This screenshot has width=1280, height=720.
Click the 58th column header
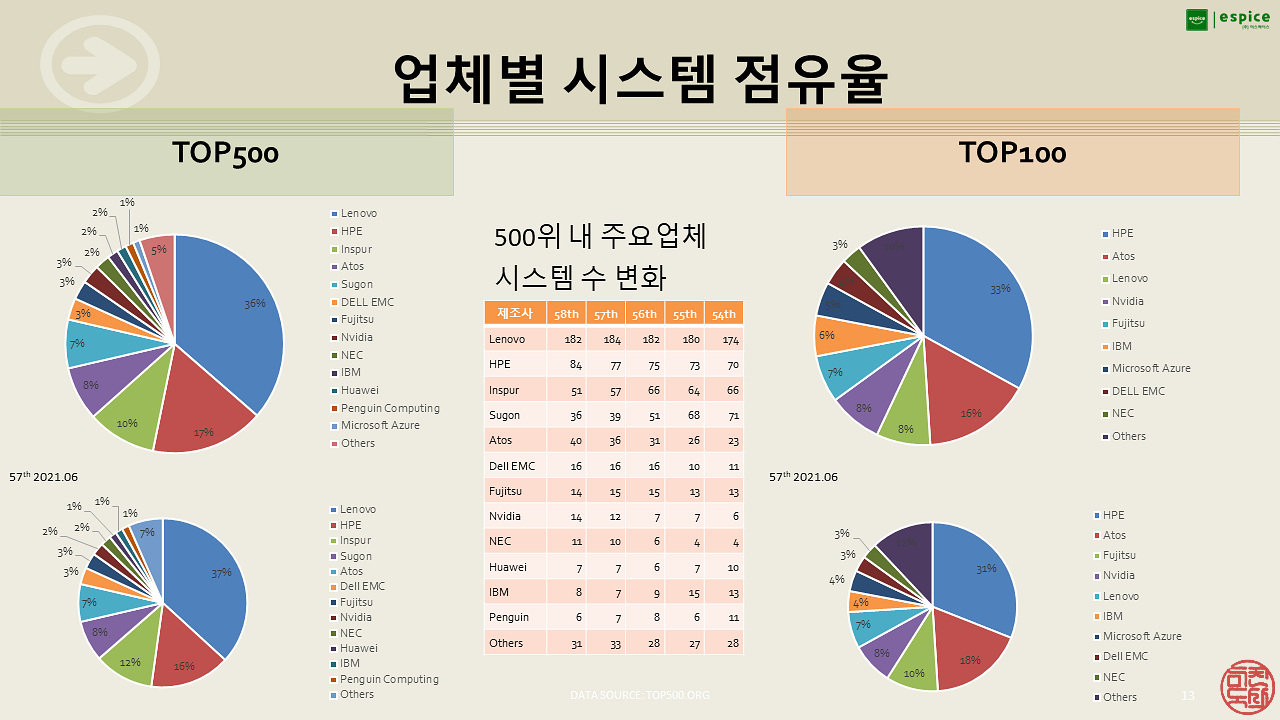[566, 313]
